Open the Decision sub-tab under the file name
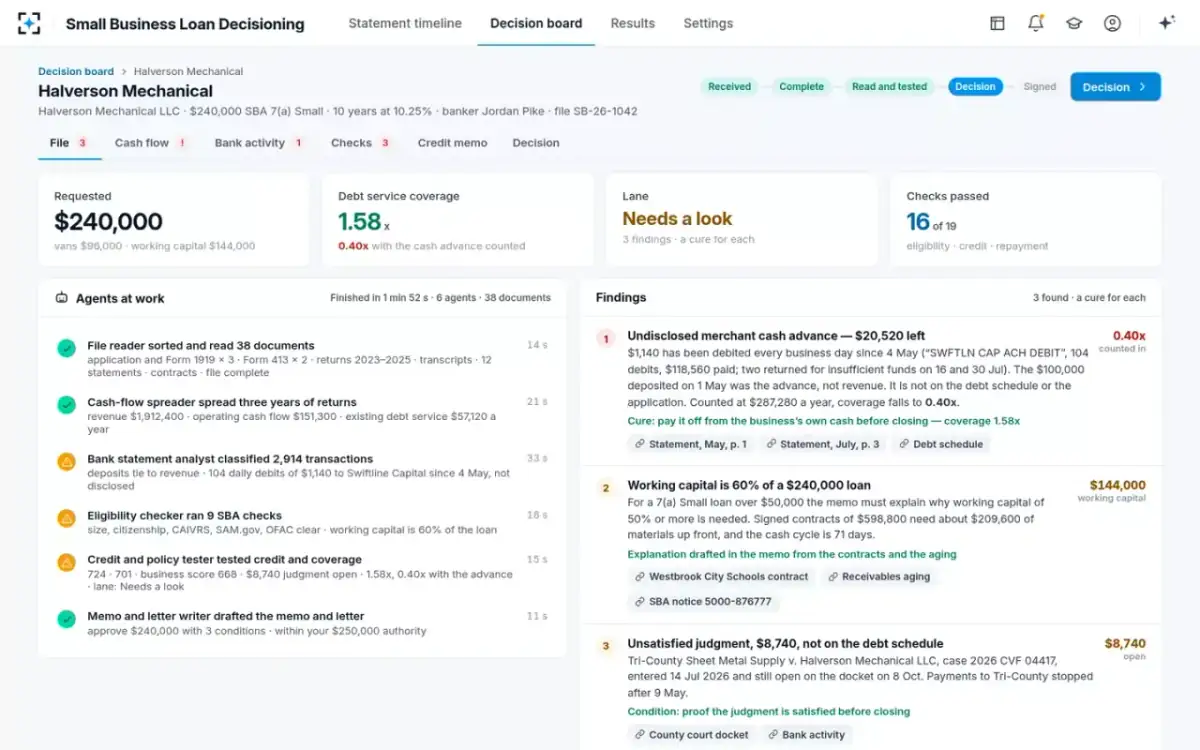1200x750 pixels. point(536,143)
